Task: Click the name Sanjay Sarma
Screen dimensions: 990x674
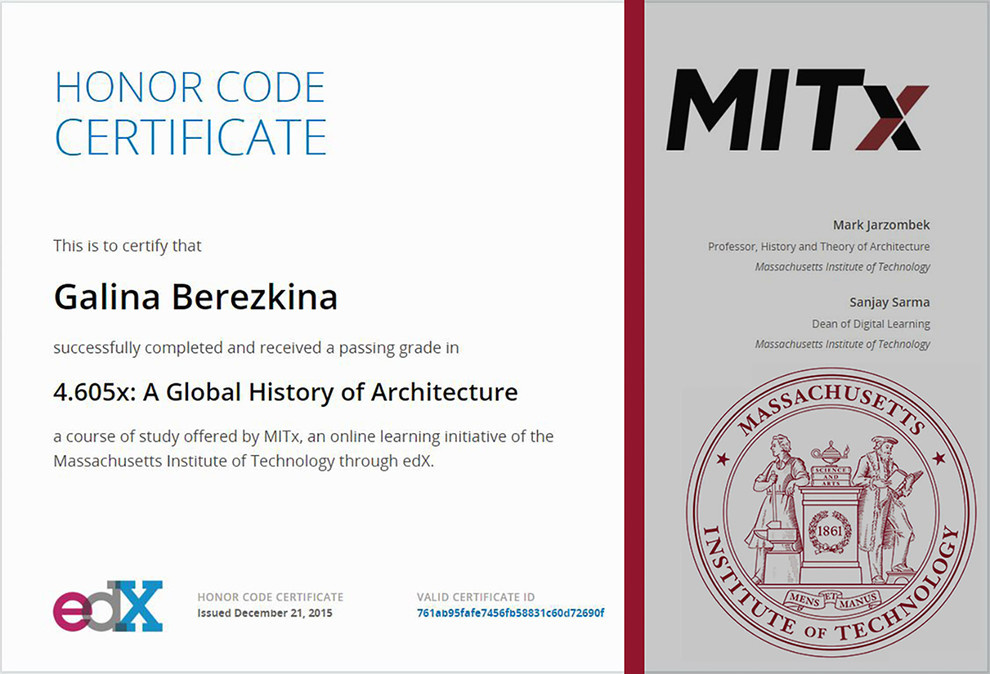Action: coord(889,302)
